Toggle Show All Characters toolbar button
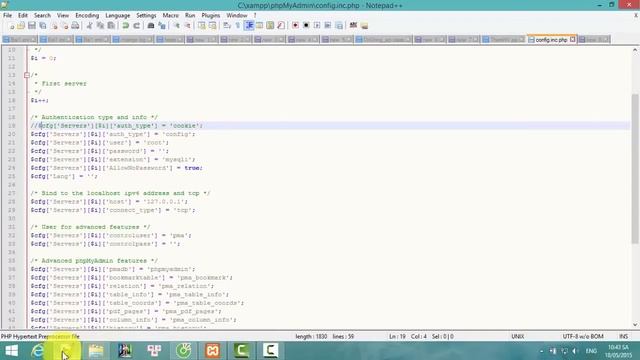The image size is (640, 360). pos(238,26)
